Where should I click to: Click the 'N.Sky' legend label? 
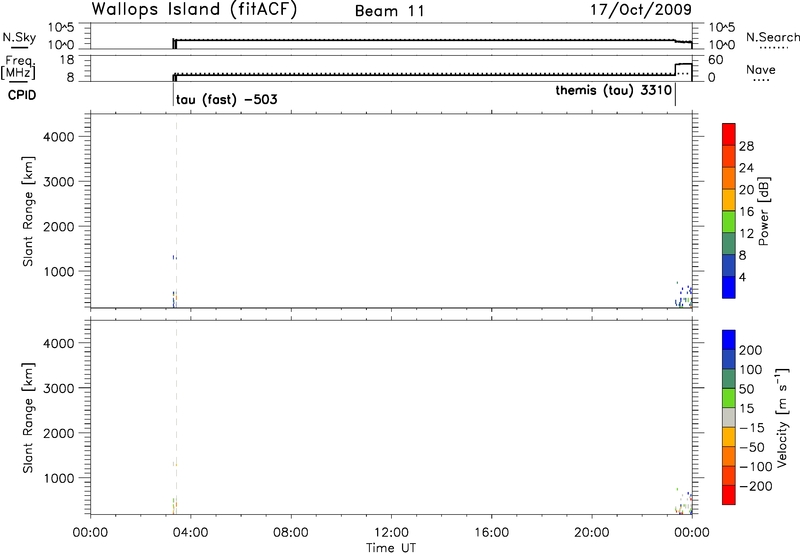click(19, 37)
